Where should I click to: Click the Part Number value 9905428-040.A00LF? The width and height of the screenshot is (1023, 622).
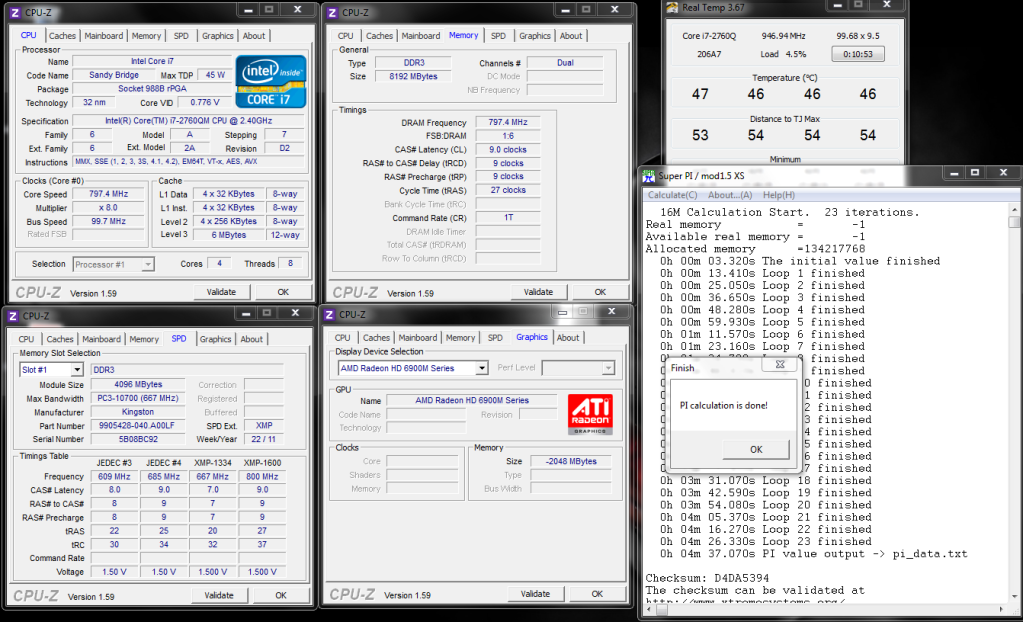[x=138, y=426]
